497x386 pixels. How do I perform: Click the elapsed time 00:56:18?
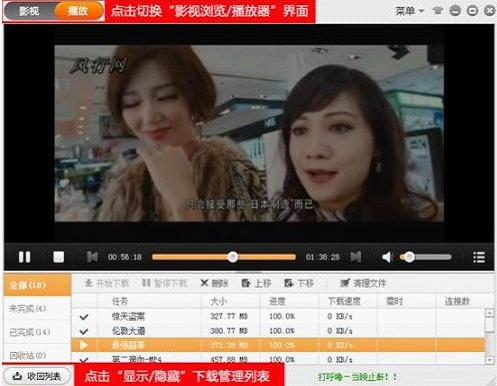[x=125, y=257]
